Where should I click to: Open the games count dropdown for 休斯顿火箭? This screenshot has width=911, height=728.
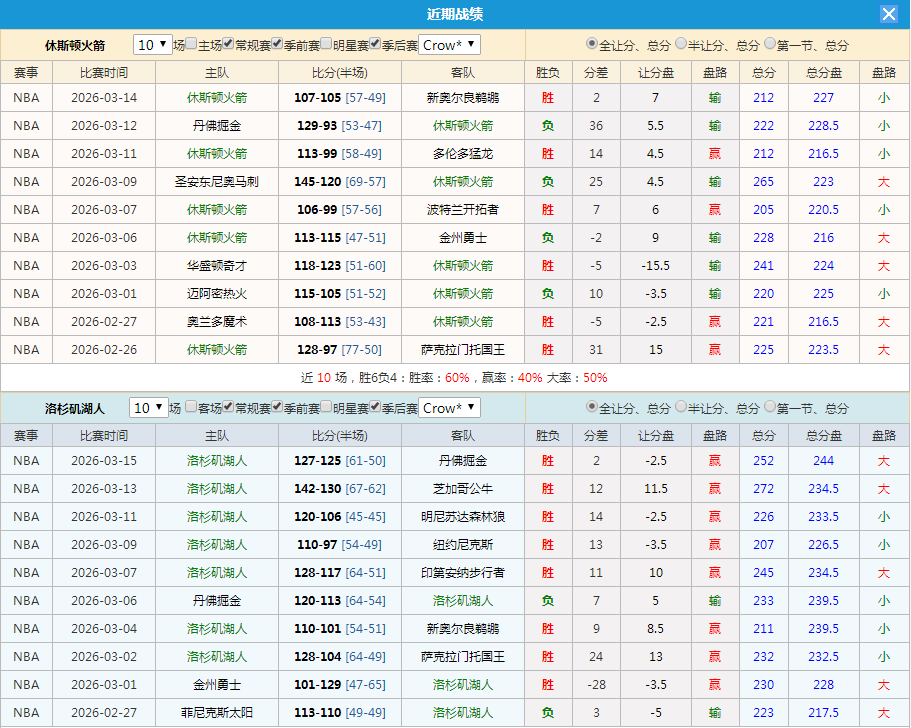point(152,44)
